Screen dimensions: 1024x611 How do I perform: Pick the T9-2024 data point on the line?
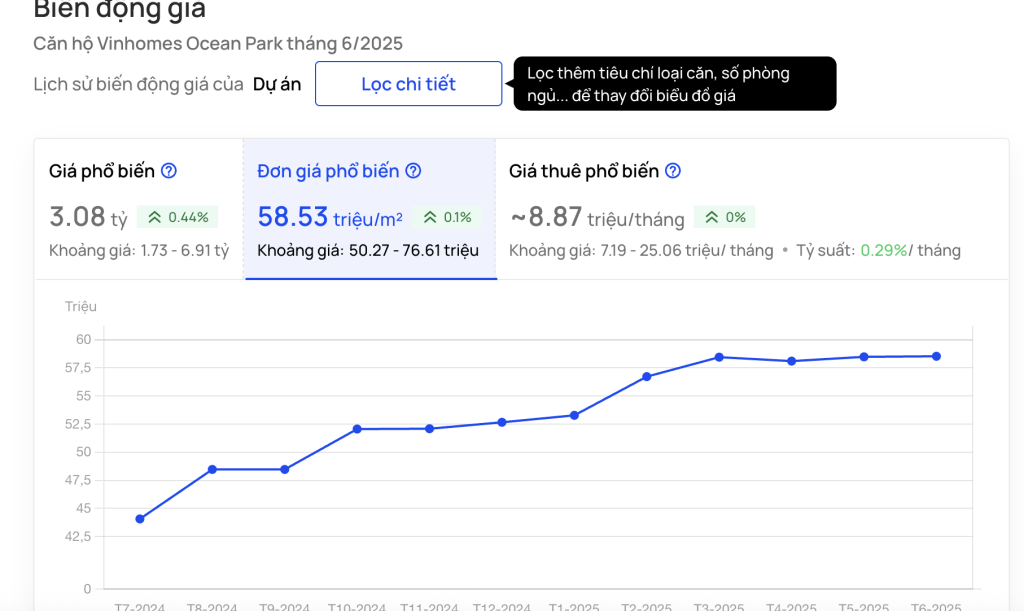coord(285,469)
